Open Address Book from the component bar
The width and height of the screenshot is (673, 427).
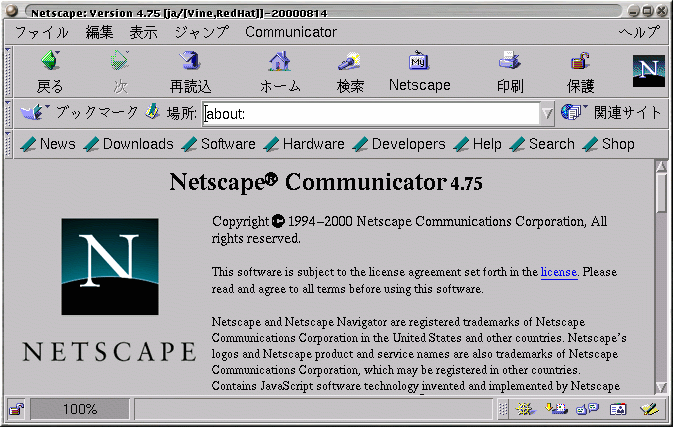point(618,409)
